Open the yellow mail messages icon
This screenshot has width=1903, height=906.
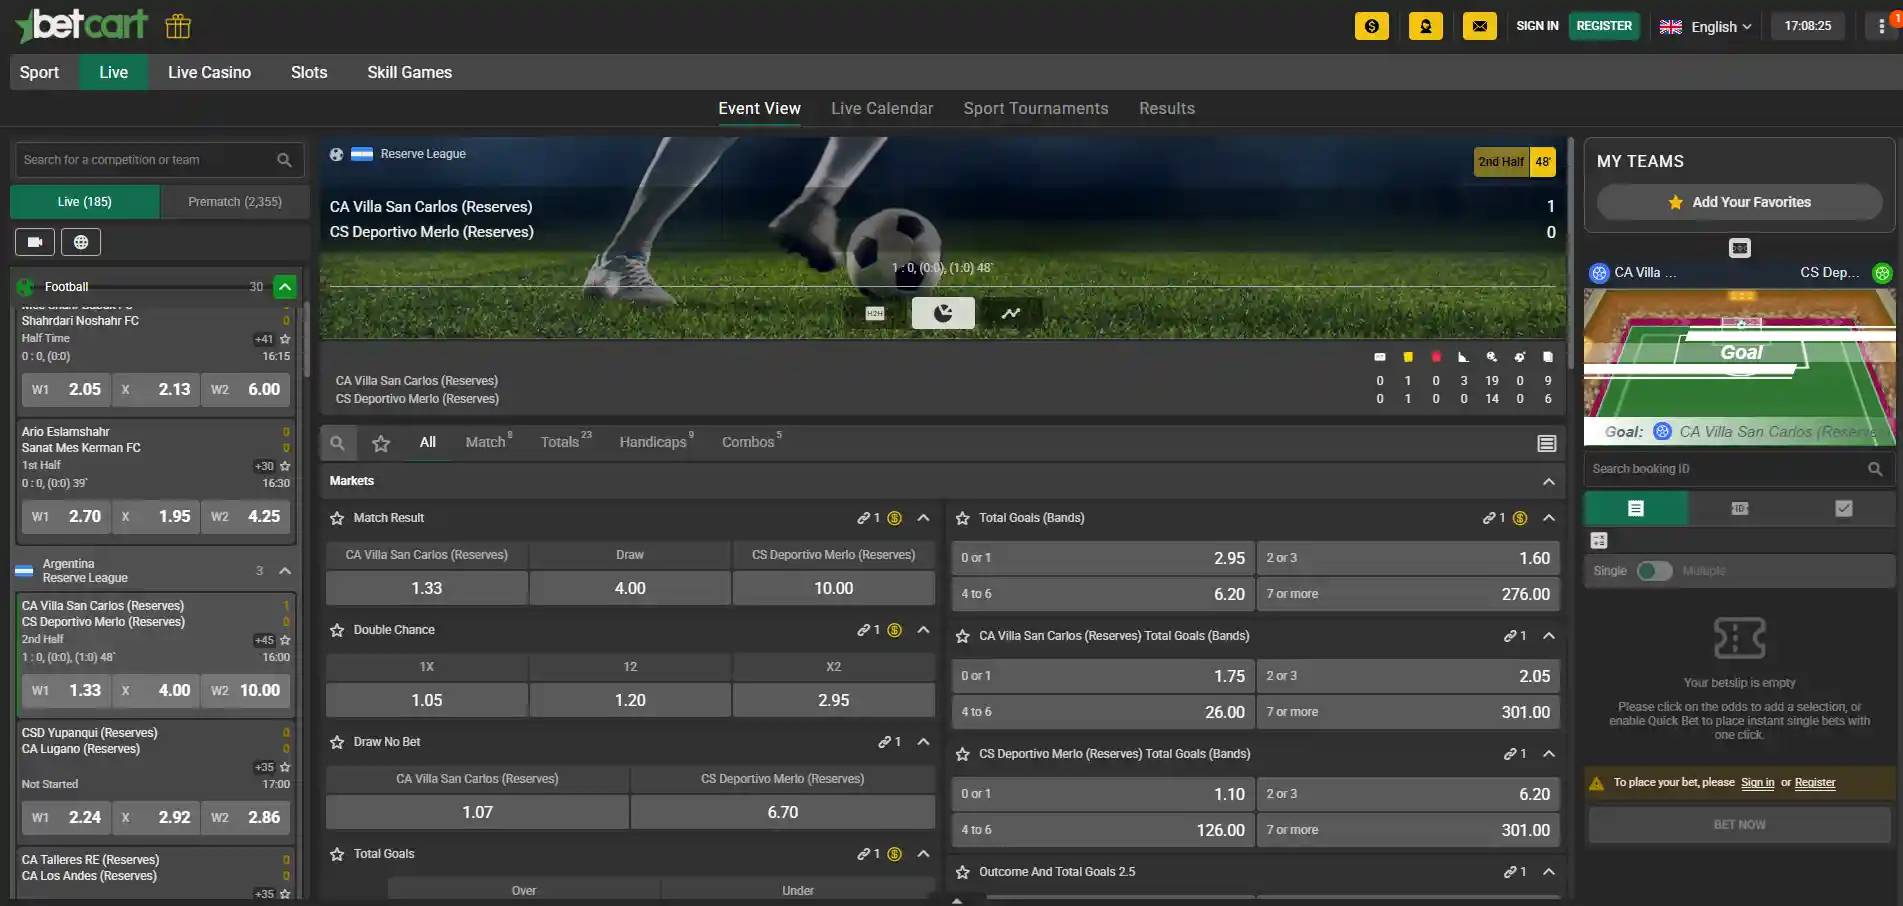(1480, 26)
